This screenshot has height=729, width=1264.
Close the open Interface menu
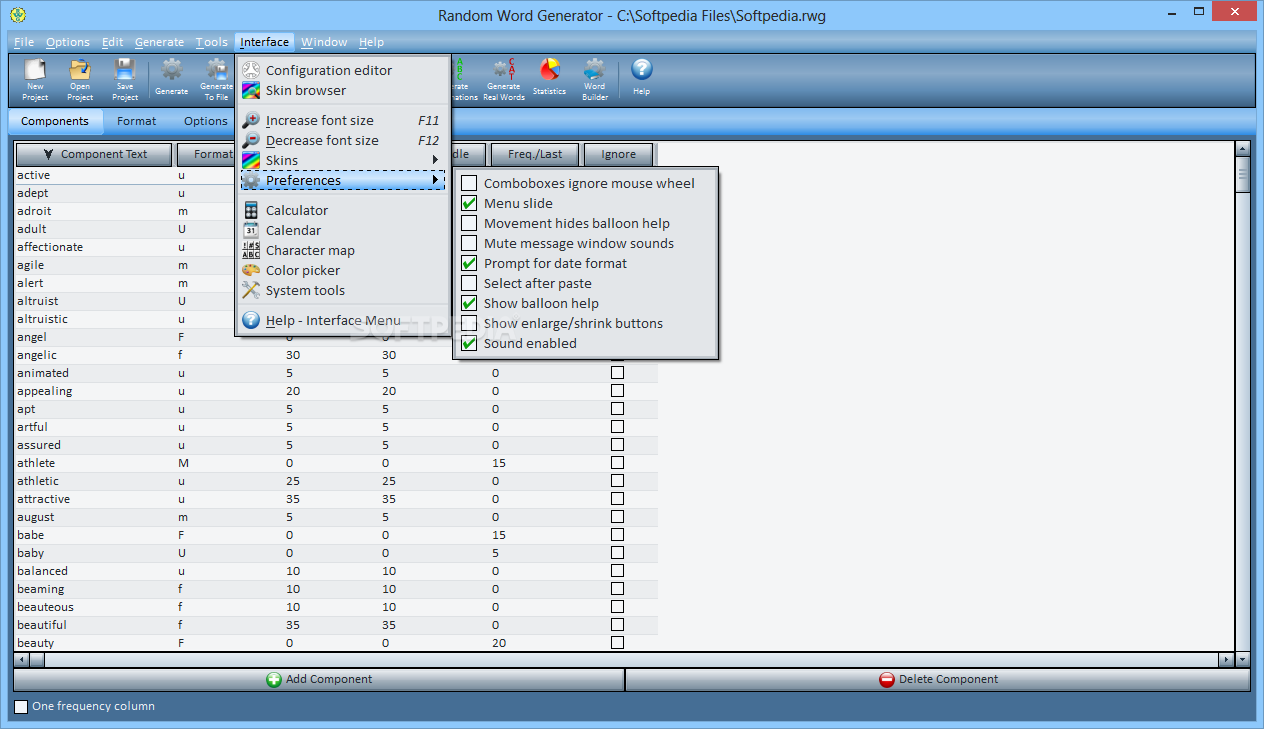(265, 42)
